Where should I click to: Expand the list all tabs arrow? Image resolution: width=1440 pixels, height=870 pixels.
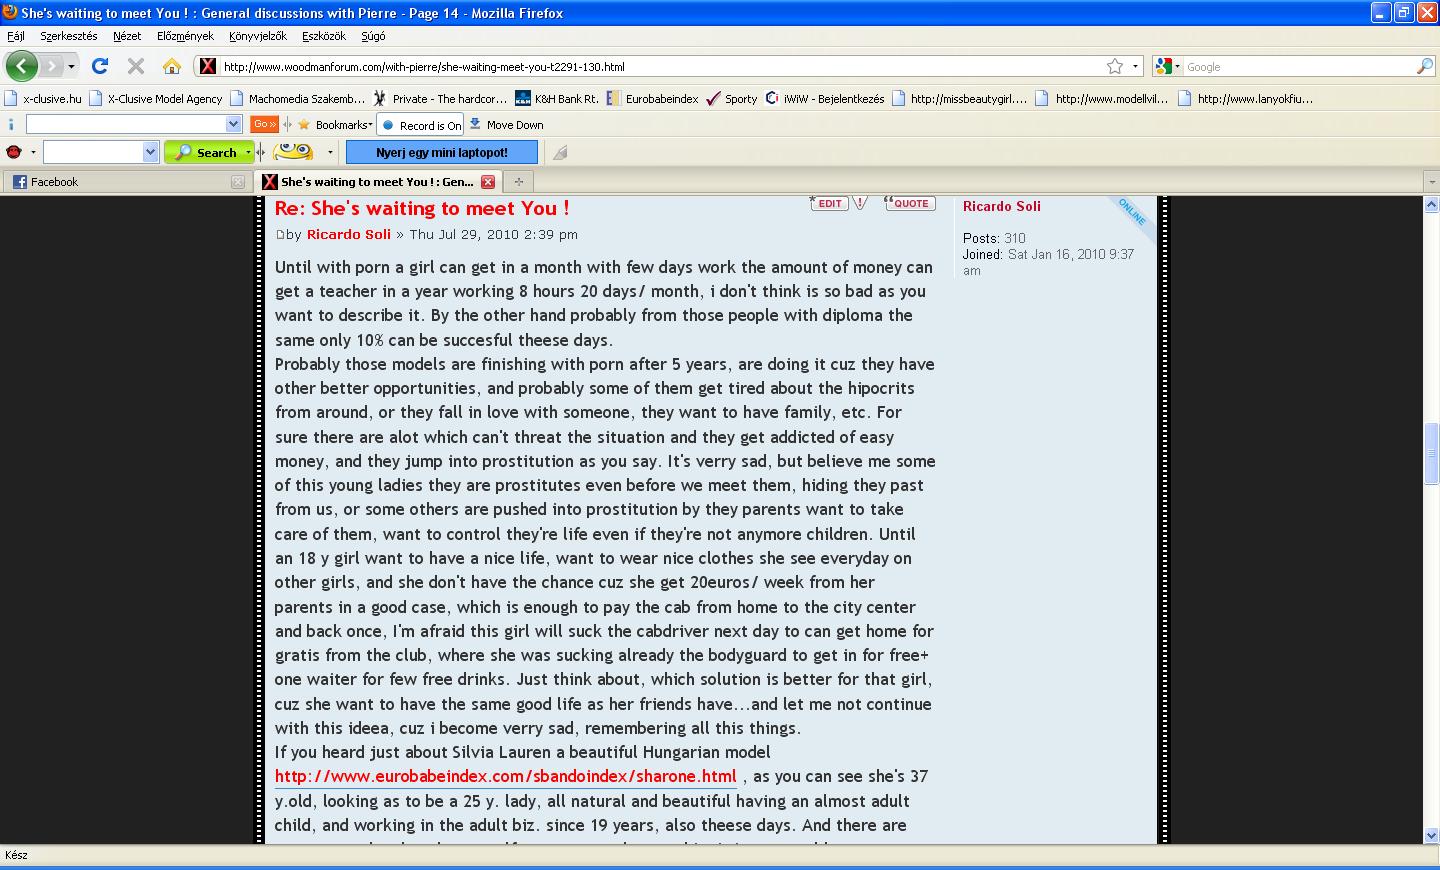click(1431, 182)
